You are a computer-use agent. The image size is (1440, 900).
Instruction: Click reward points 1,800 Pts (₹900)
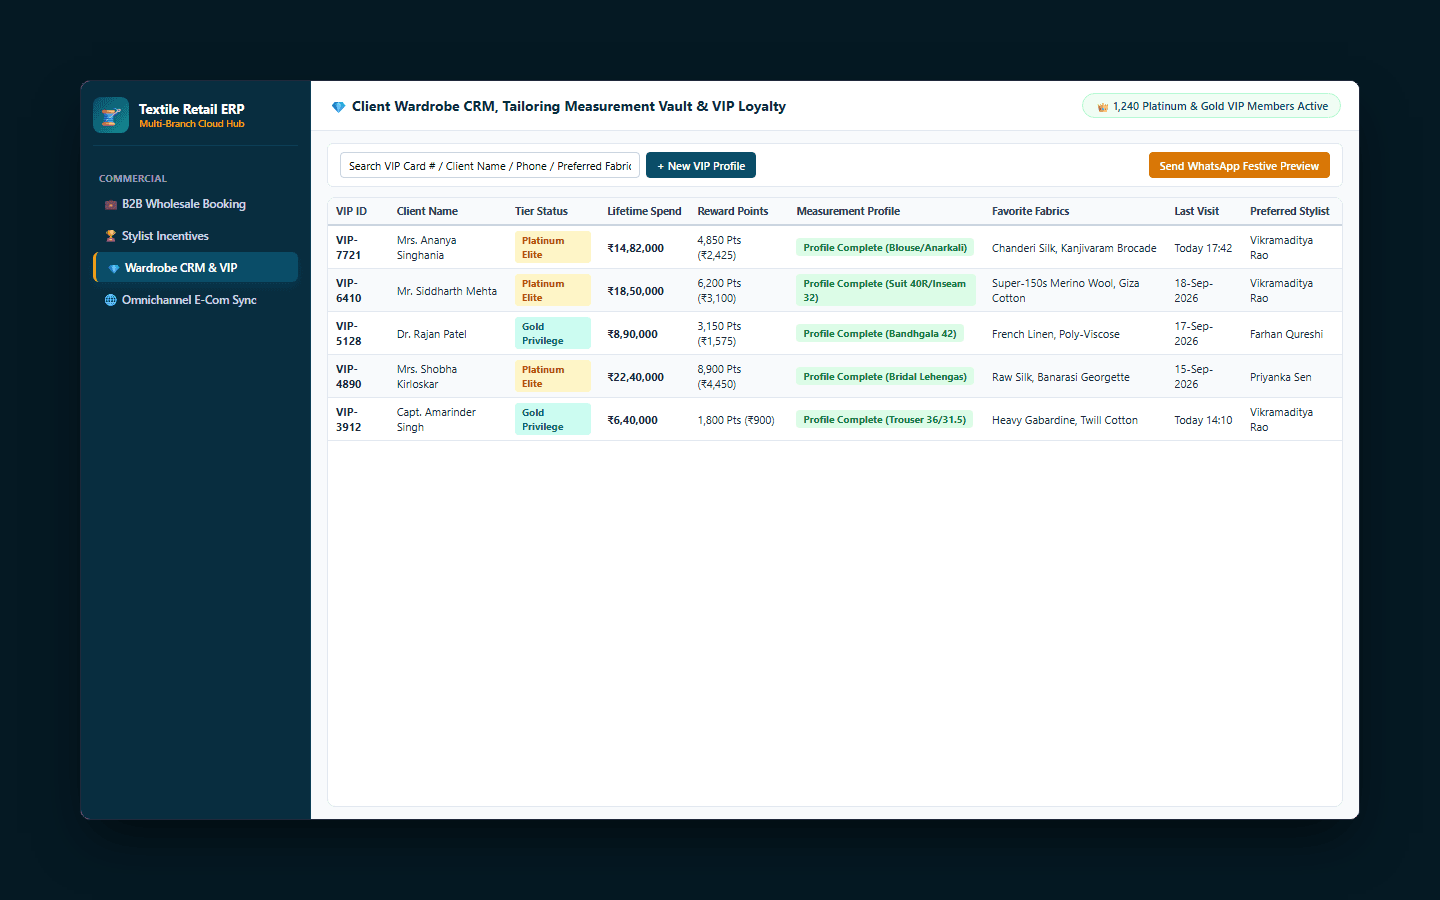[x=736, y=420]
